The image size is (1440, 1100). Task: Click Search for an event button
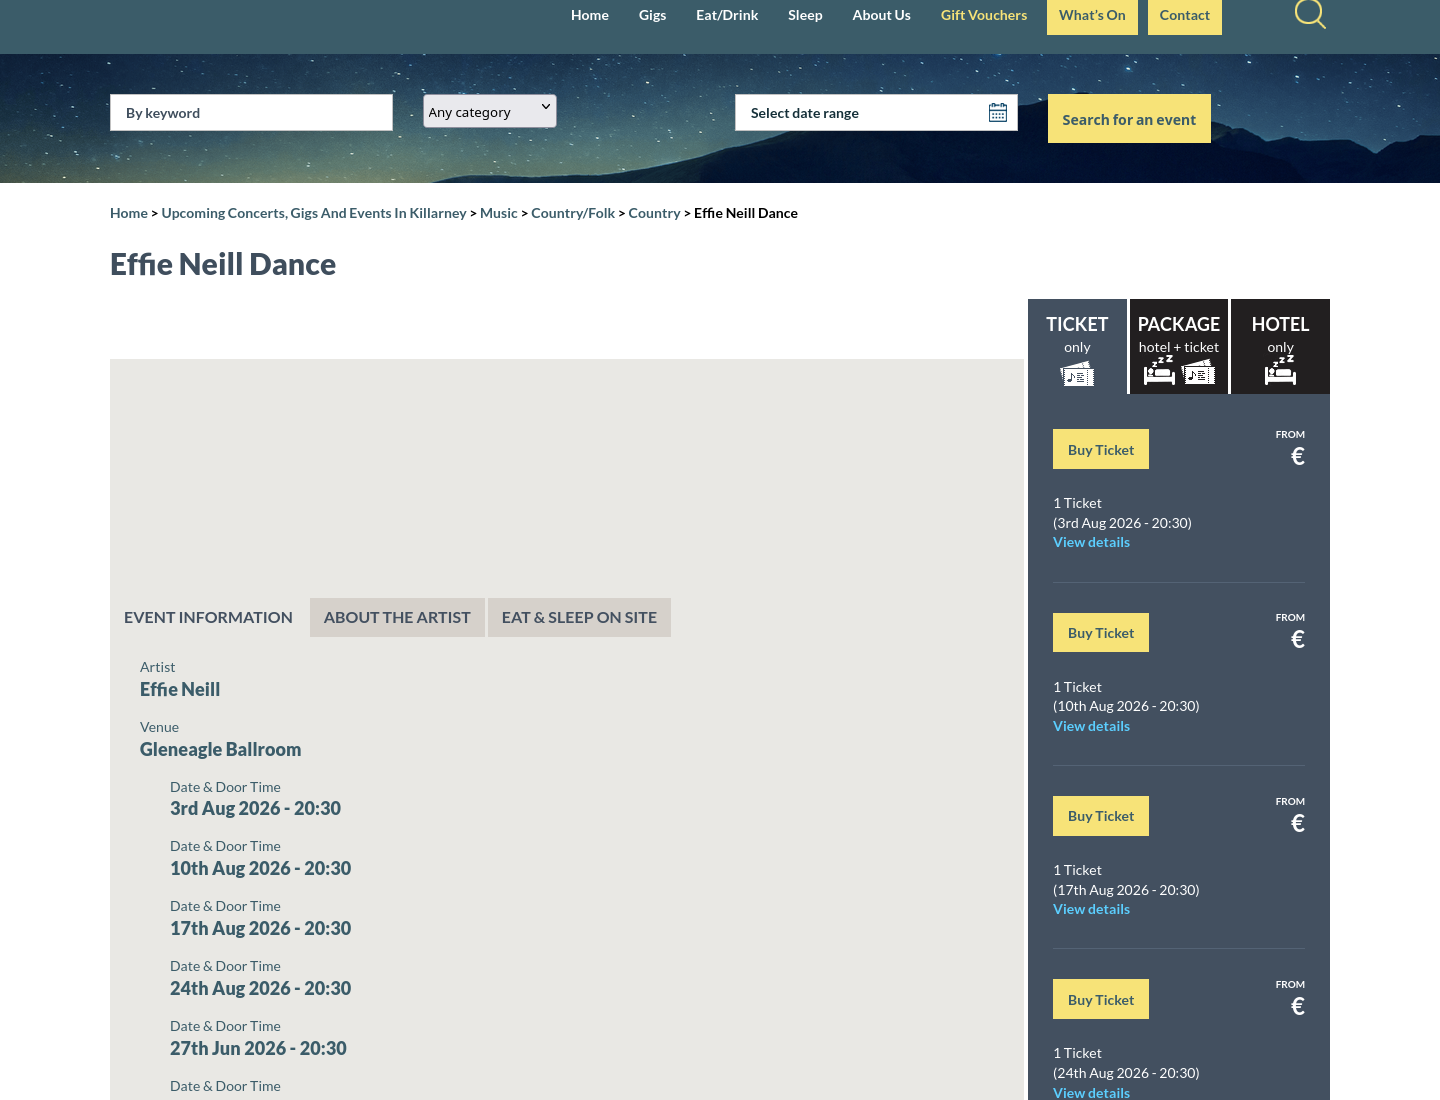[x=1129, y=119]
